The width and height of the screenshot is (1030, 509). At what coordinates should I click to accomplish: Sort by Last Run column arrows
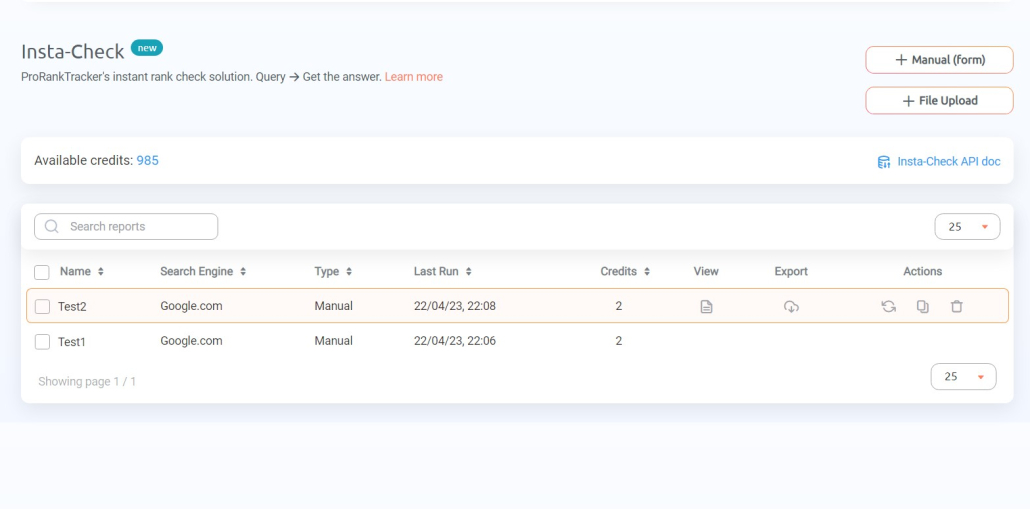pos(468,271)
